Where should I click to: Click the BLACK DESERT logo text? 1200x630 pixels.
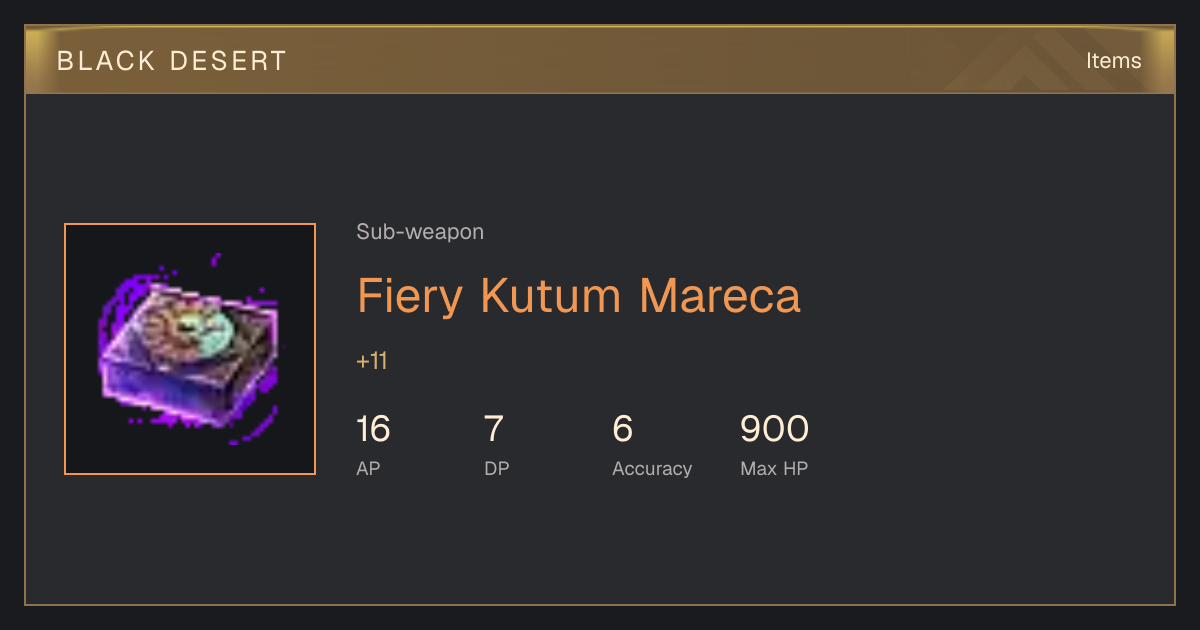pos(172,61)
